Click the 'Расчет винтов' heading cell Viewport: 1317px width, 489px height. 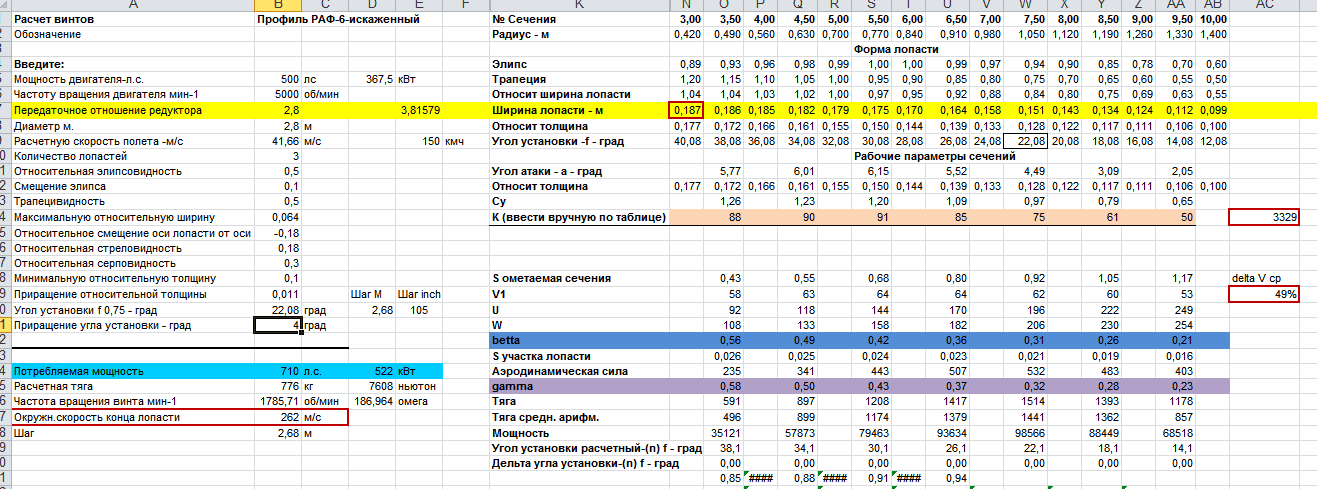(130, 19)
